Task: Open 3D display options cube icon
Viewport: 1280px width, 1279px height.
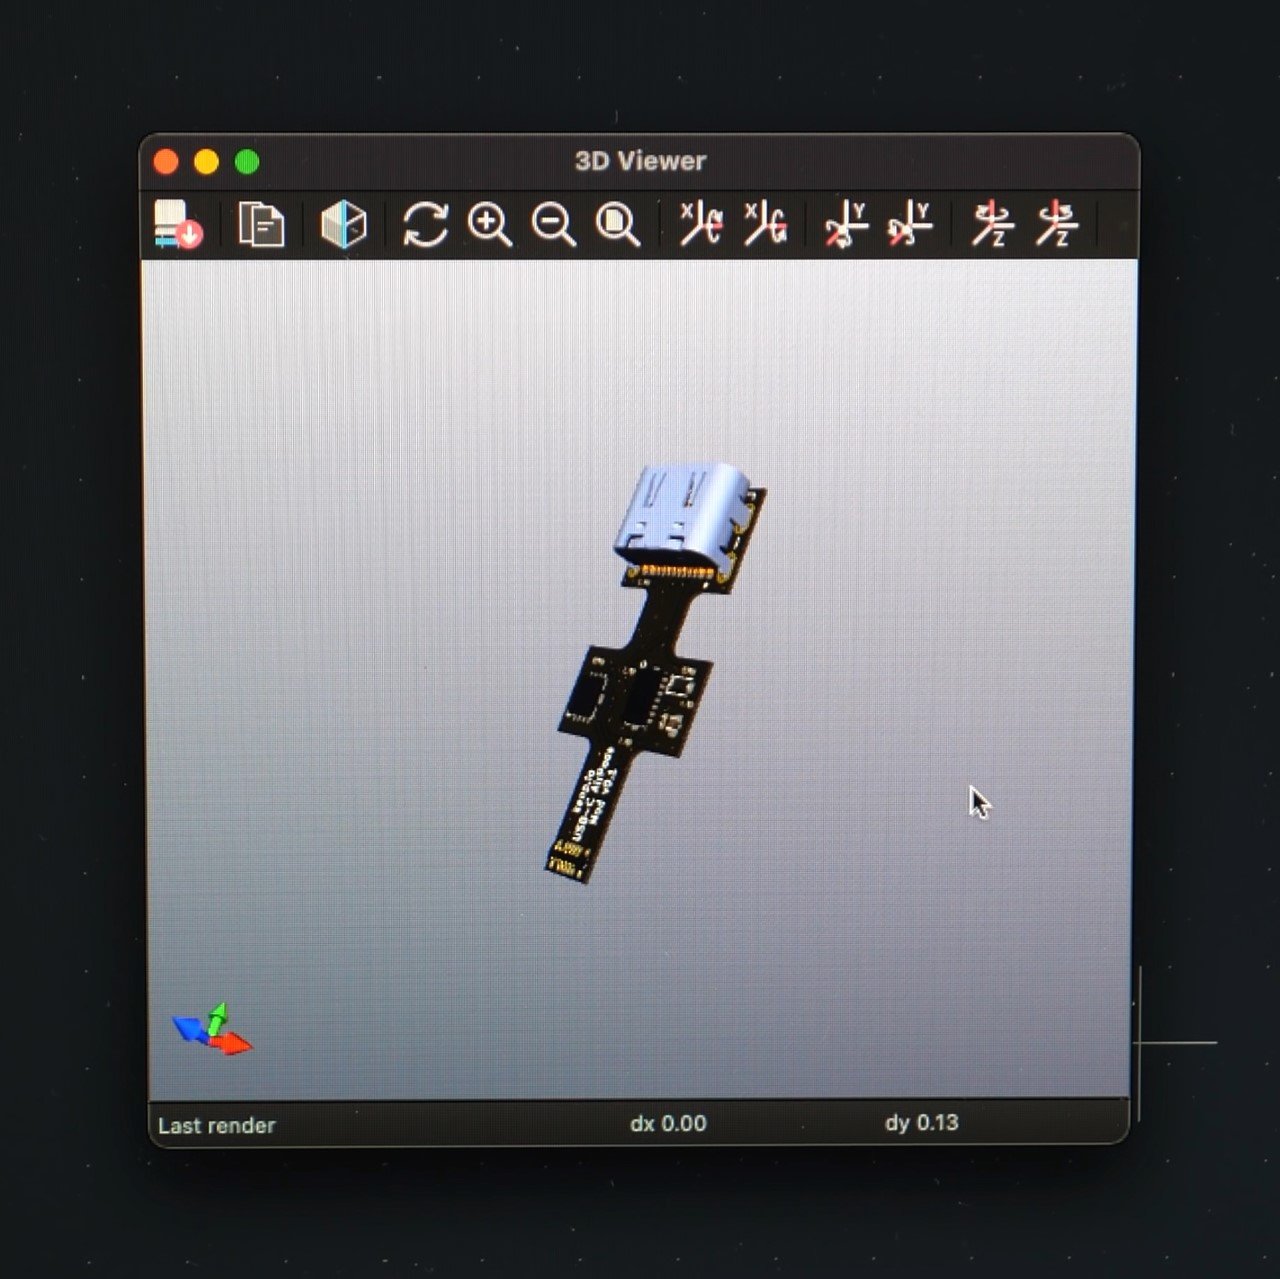Action: click(x=343, y=224)
